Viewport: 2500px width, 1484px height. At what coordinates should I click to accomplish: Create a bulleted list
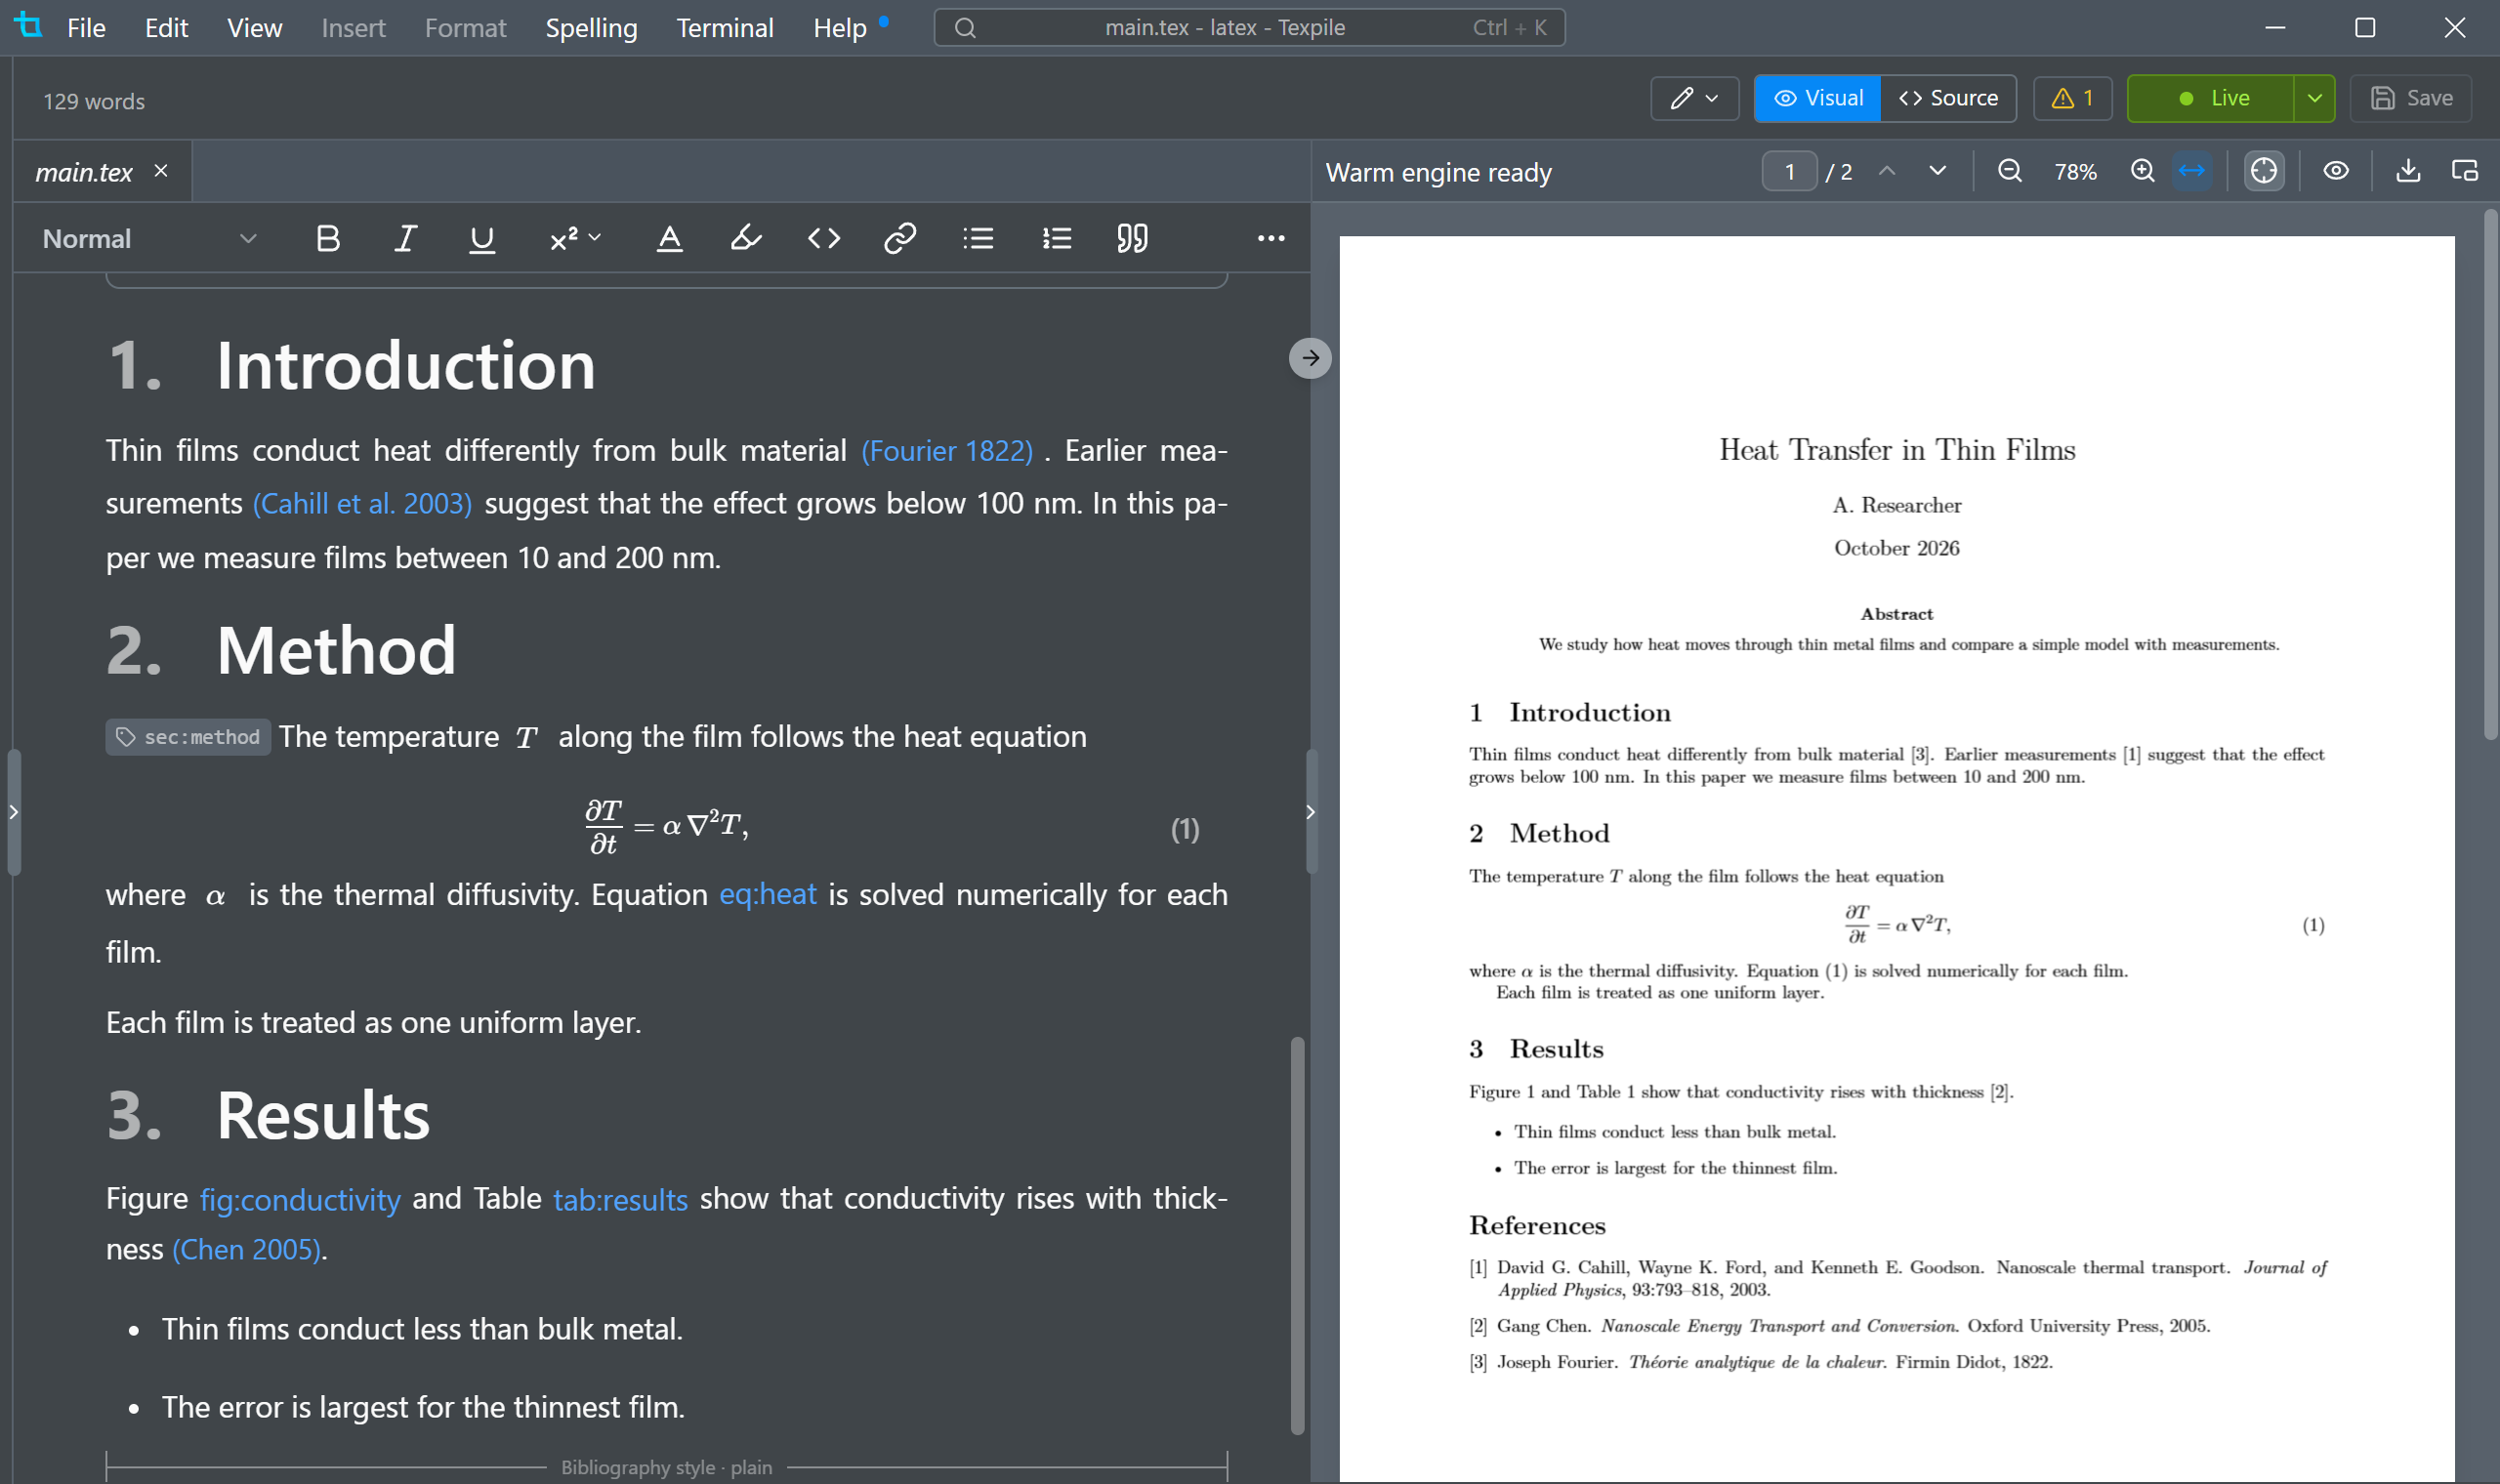978,238
